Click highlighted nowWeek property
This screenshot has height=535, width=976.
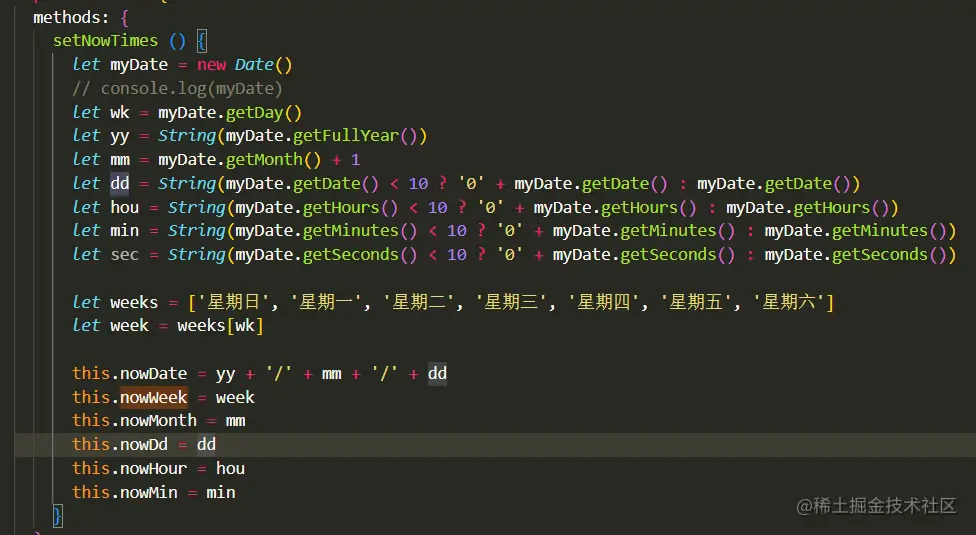[x=153, y=397]
